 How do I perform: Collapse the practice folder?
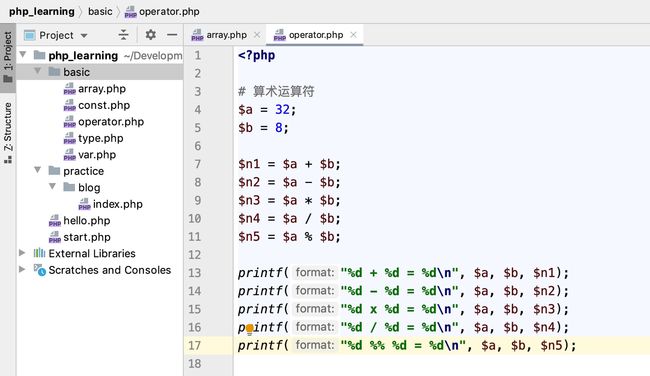(x=38, y=170)
